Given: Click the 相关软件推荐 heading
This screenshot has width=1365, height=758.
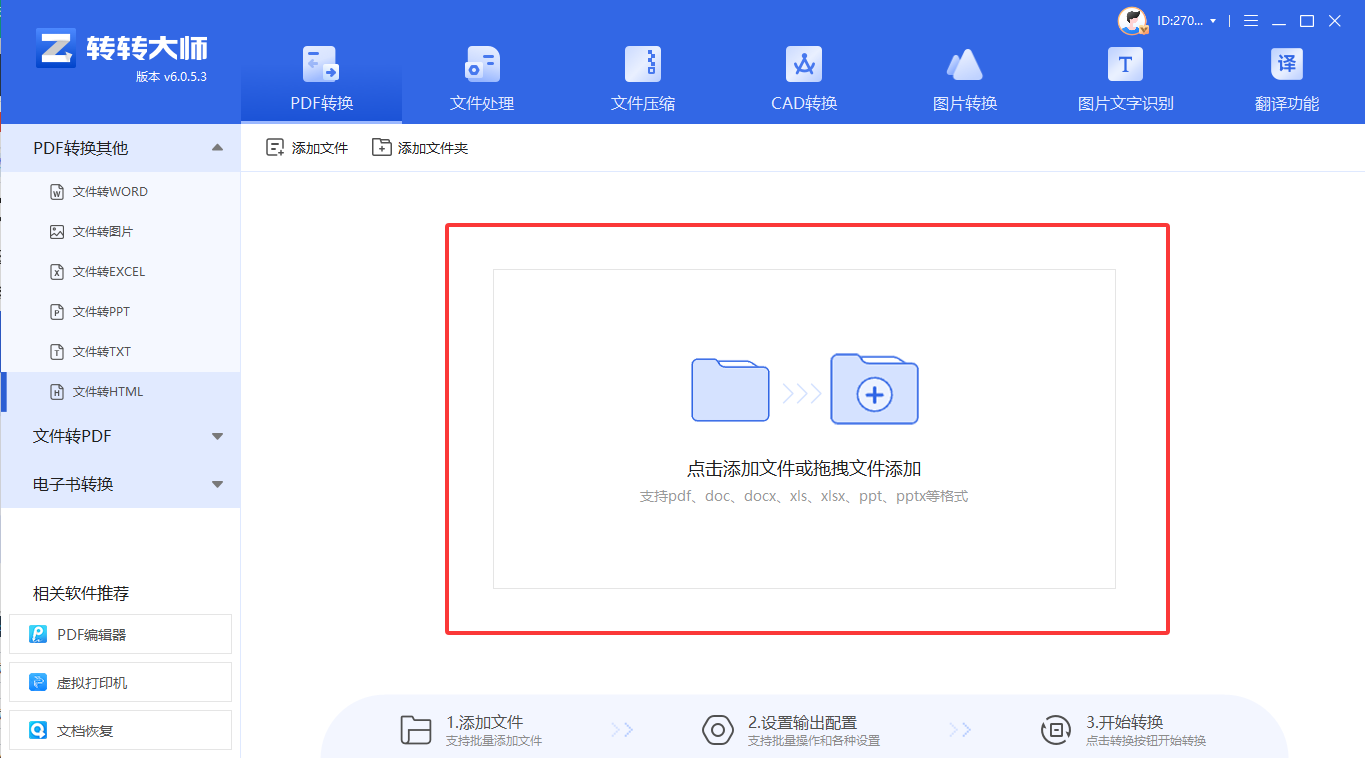Looking at the screenshot, I should 81,593.
